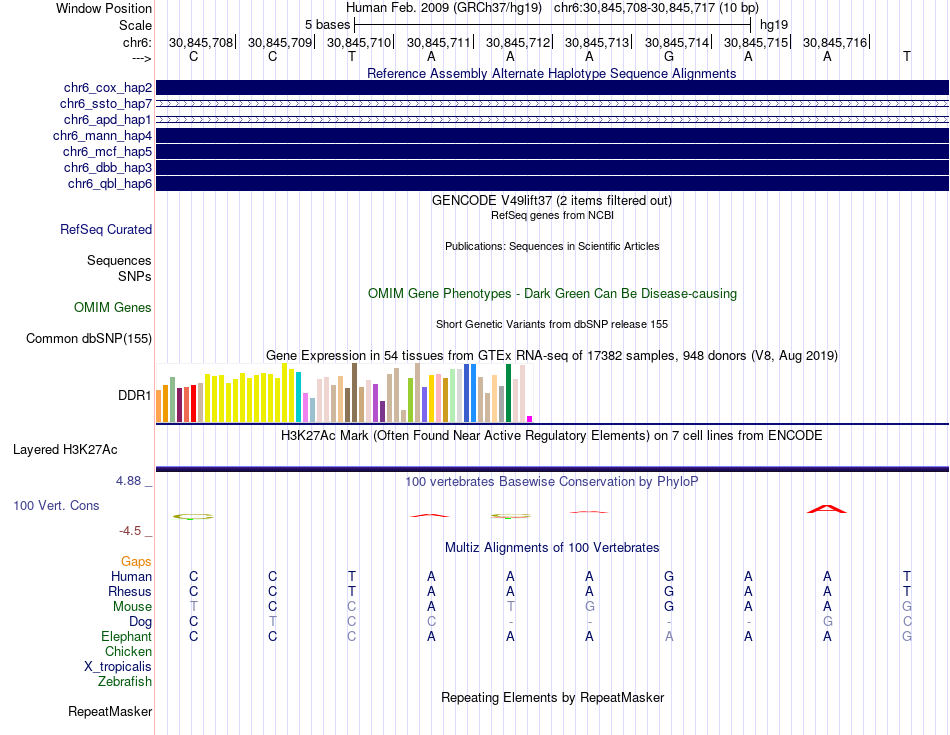Select the Mouse species label
The width and height of the screenshot is (950, 735).
[x=133, y=607]
